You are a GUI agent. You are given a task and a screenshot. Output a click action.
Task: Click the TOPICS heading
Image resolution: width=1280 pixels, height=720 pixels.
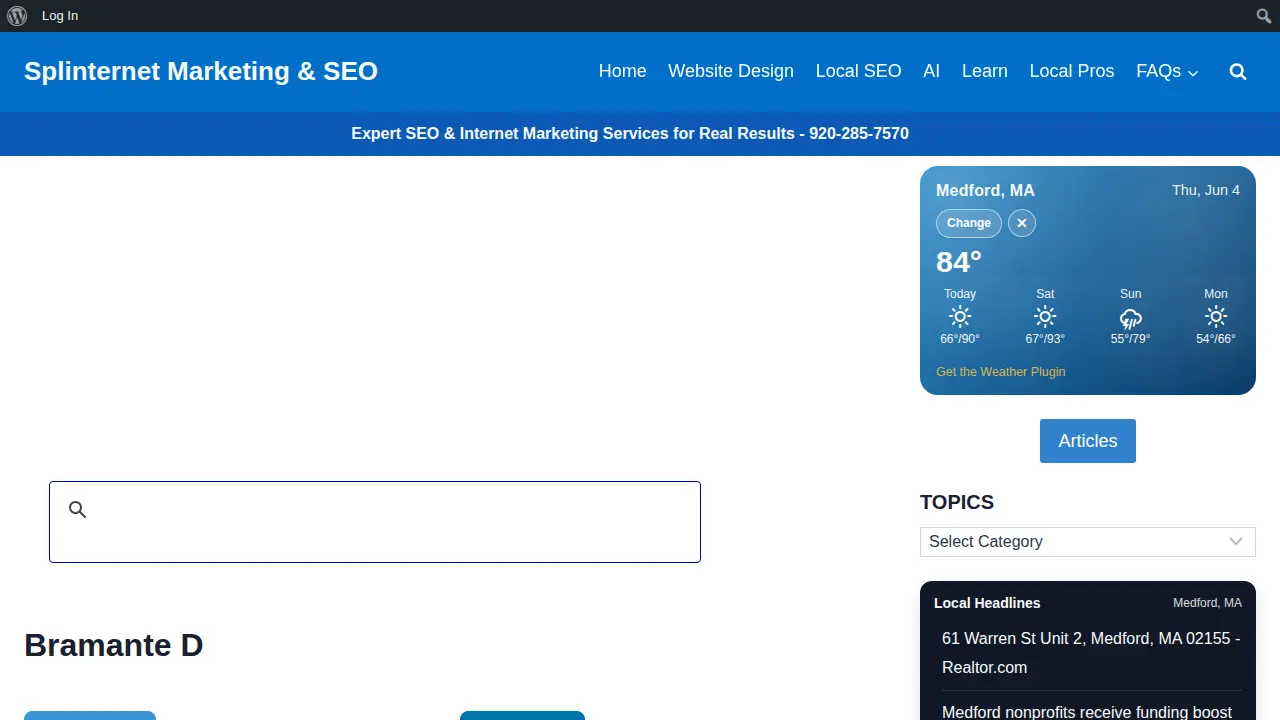click(957, 503)
